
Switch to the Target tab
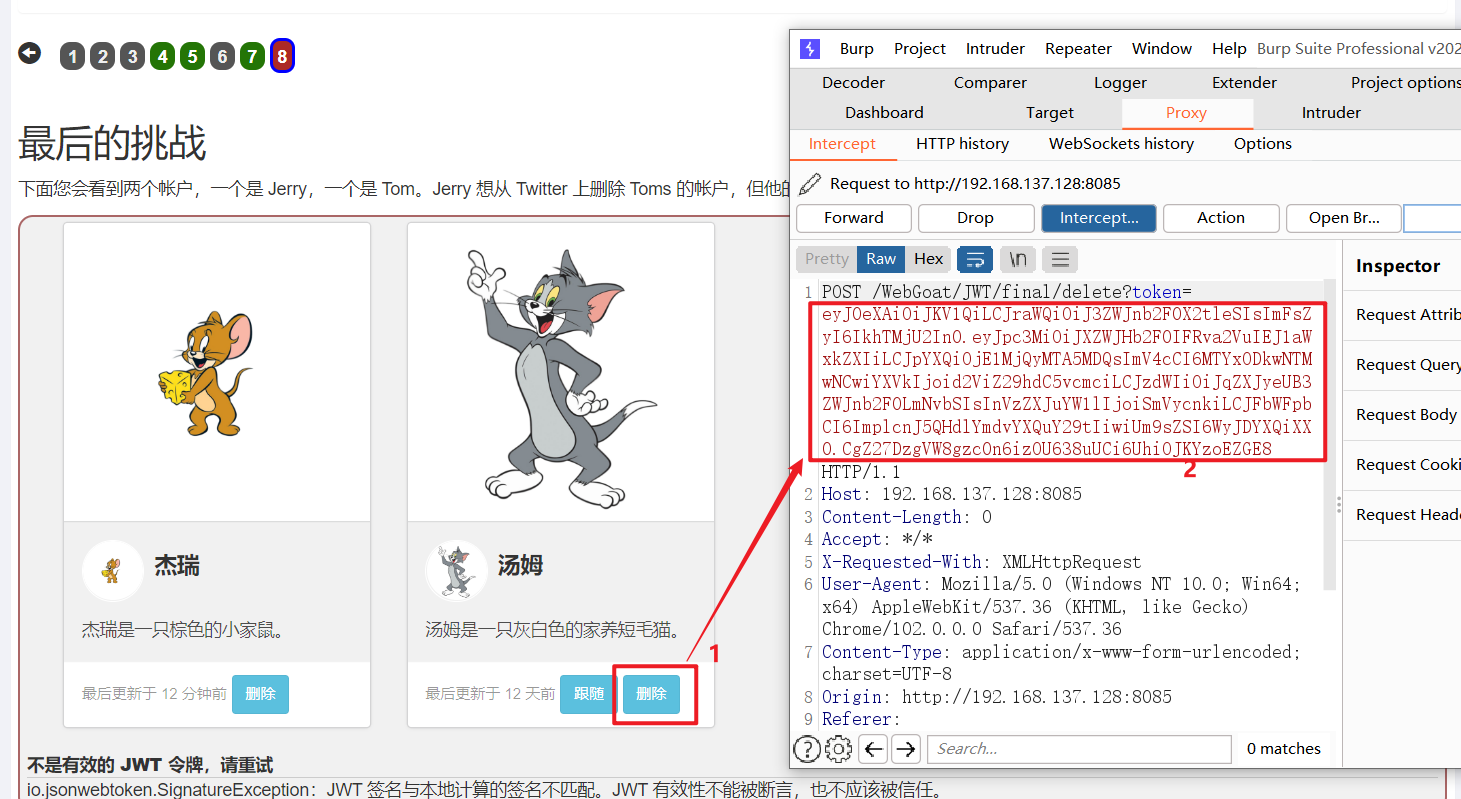coord(1050,113)
